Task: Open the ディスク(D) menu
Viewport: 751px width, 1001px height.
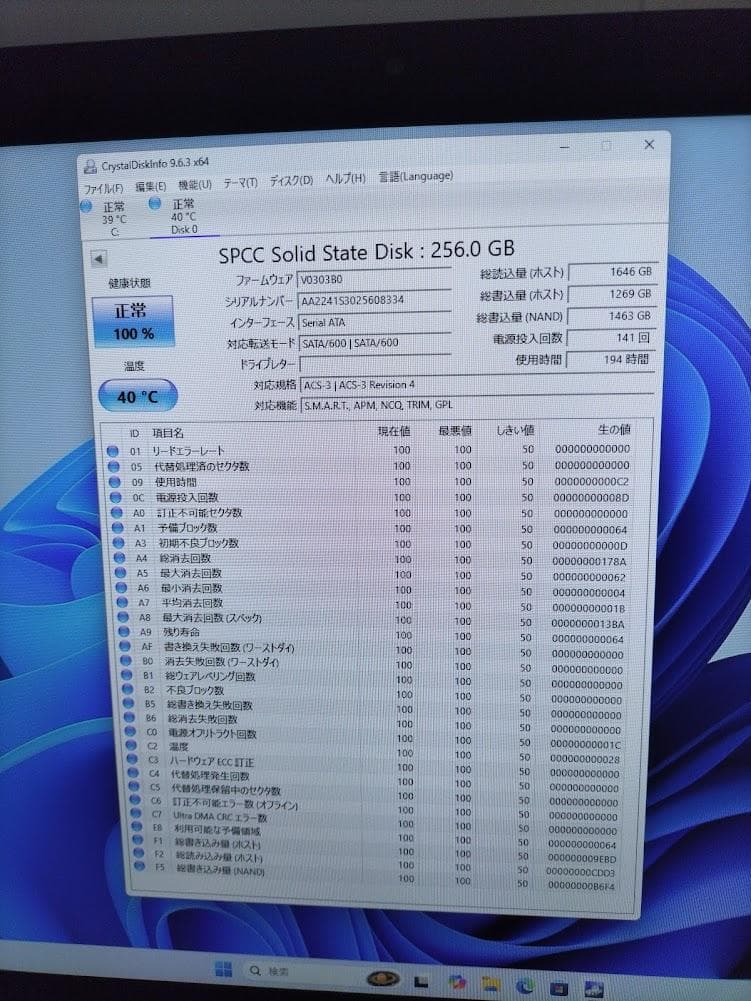Action: (x=291, y=181)
